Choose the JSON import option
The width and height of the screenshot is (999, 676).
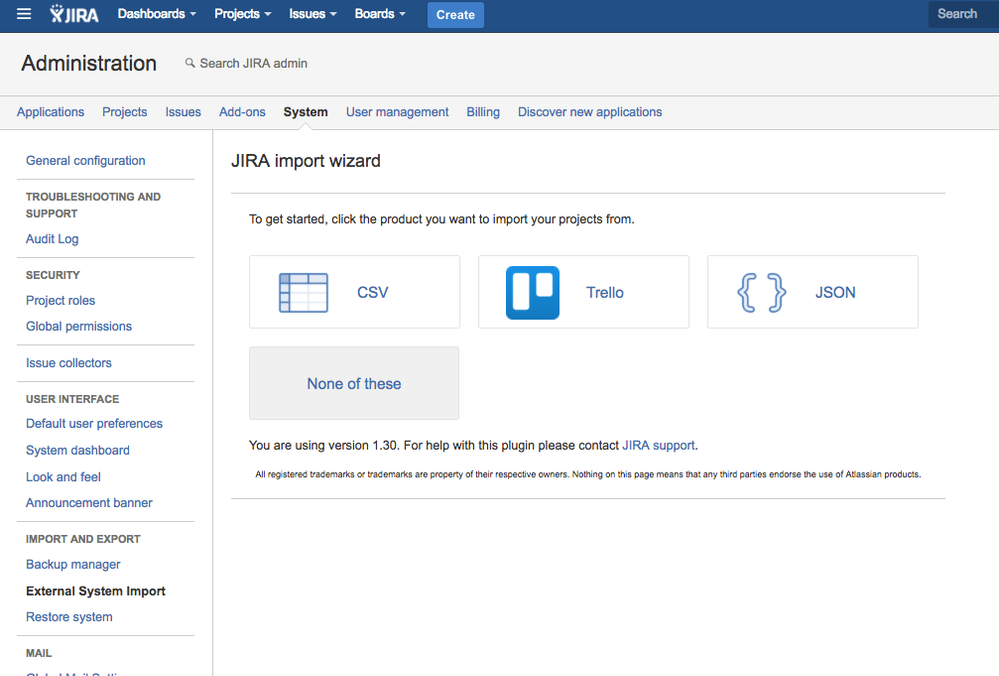tap(813, 292)
